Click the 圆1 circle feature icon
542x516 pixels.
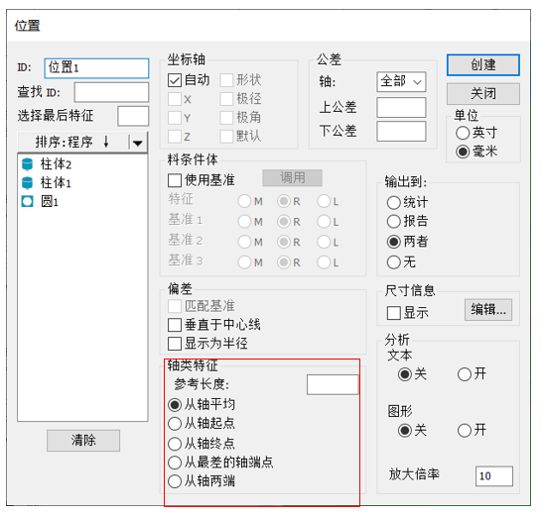(x=27, y=201)
